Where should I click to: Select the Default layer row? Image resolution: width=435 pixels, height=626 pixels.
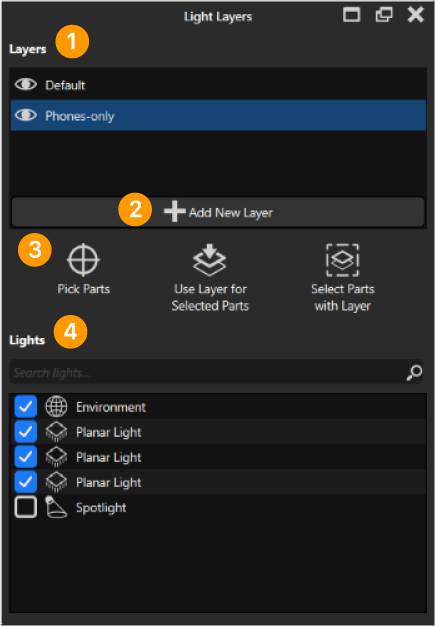pos(218,84)
